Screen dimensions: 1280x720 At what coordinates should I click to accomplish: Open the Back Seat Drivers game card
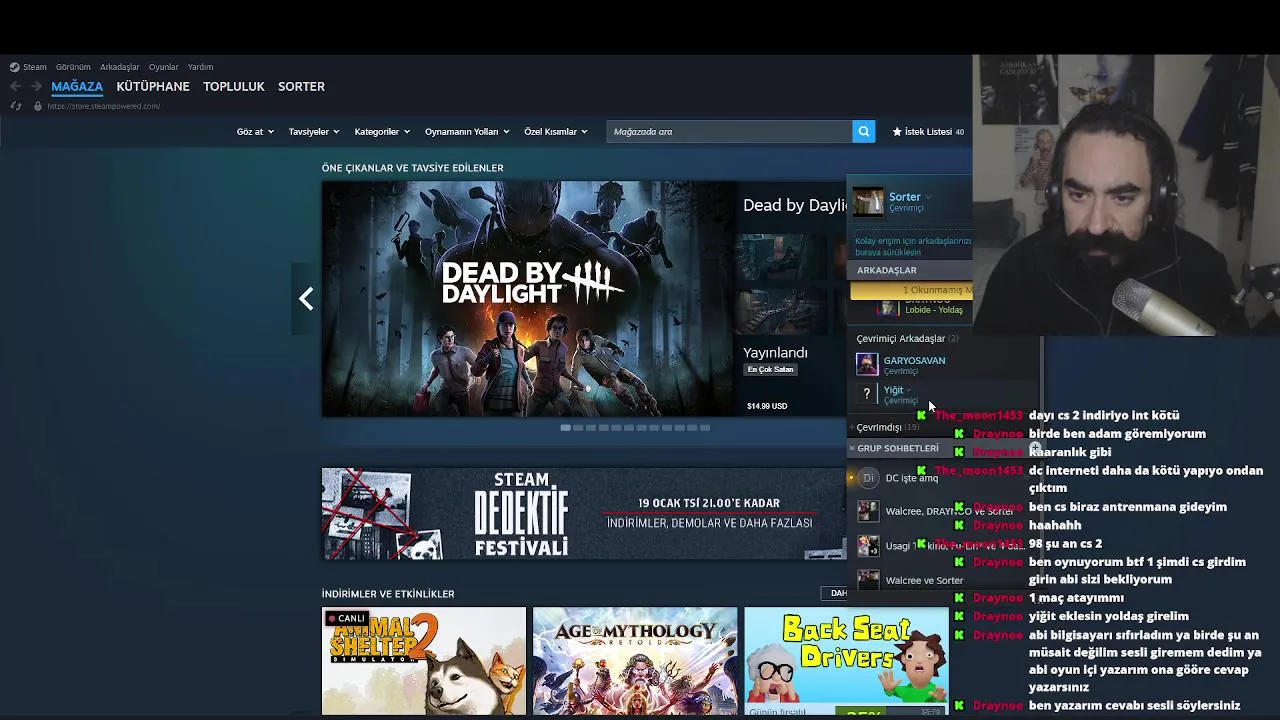846,661
